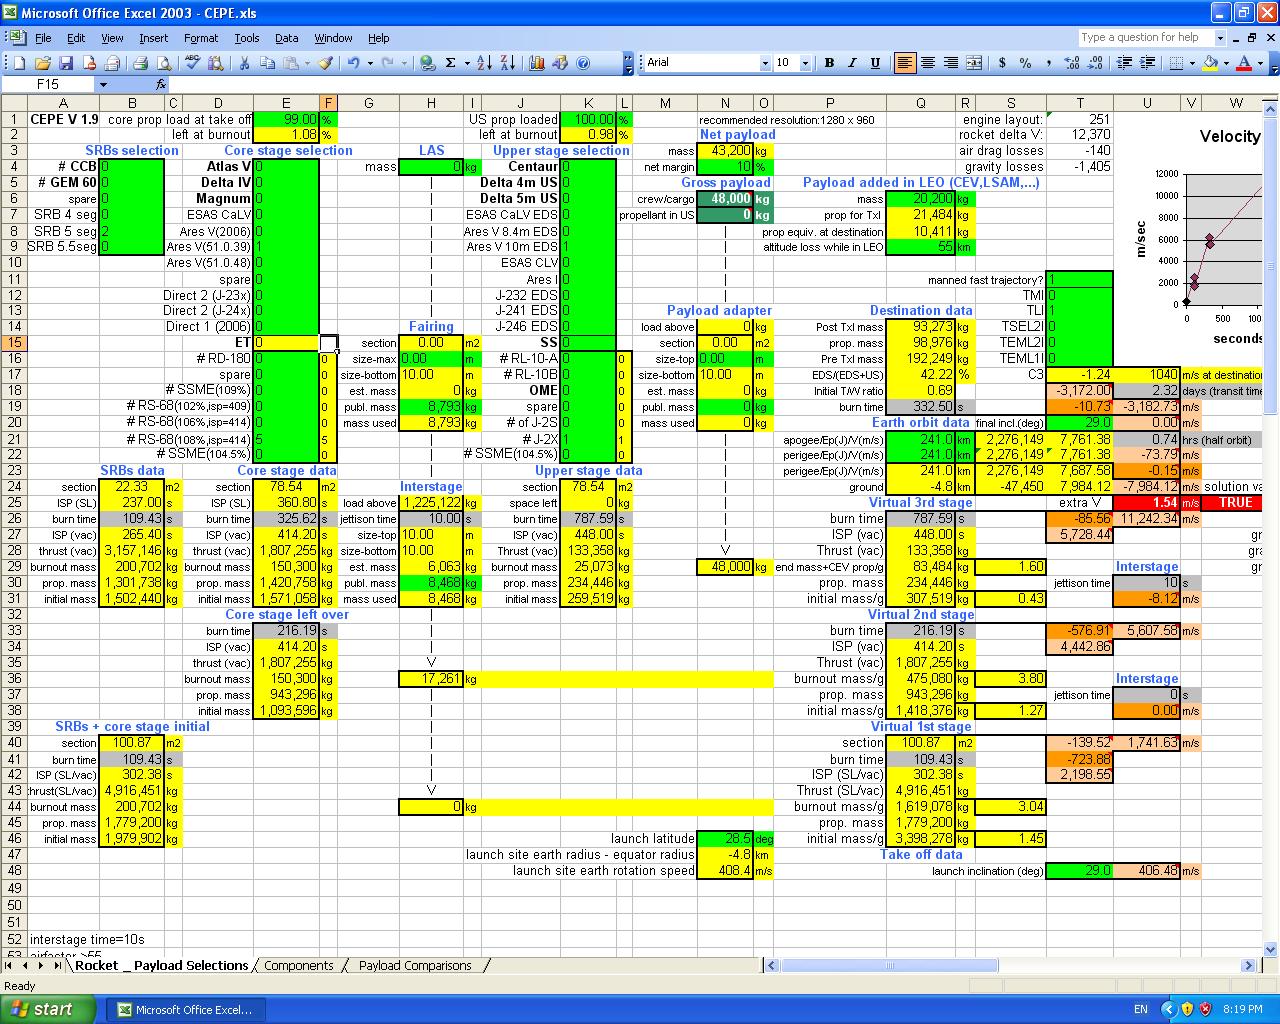Toggle Bold formatting
The image size is (1280, 1024).
tap(829, 63)
